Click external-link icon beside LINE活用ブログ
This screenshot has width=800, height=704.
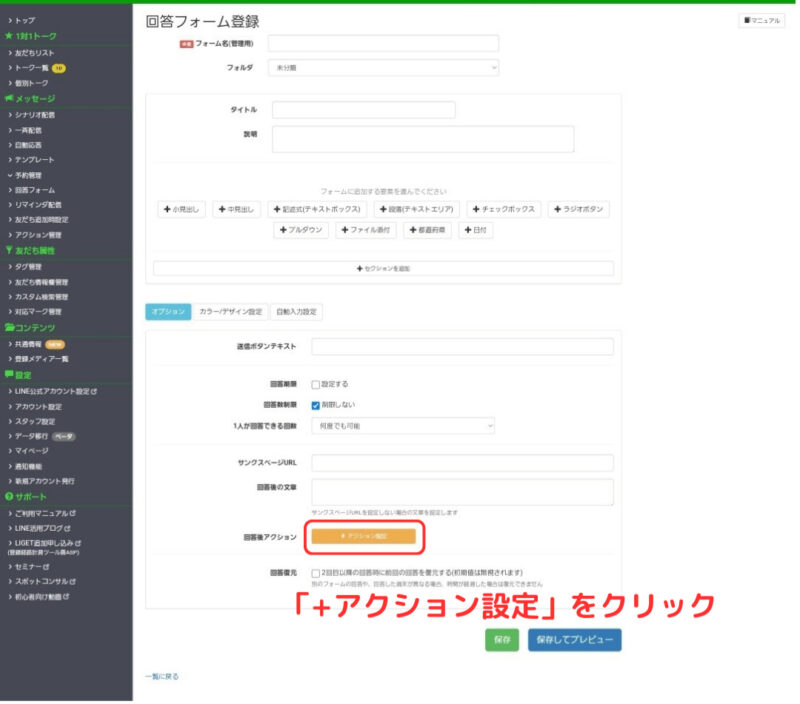67,530
